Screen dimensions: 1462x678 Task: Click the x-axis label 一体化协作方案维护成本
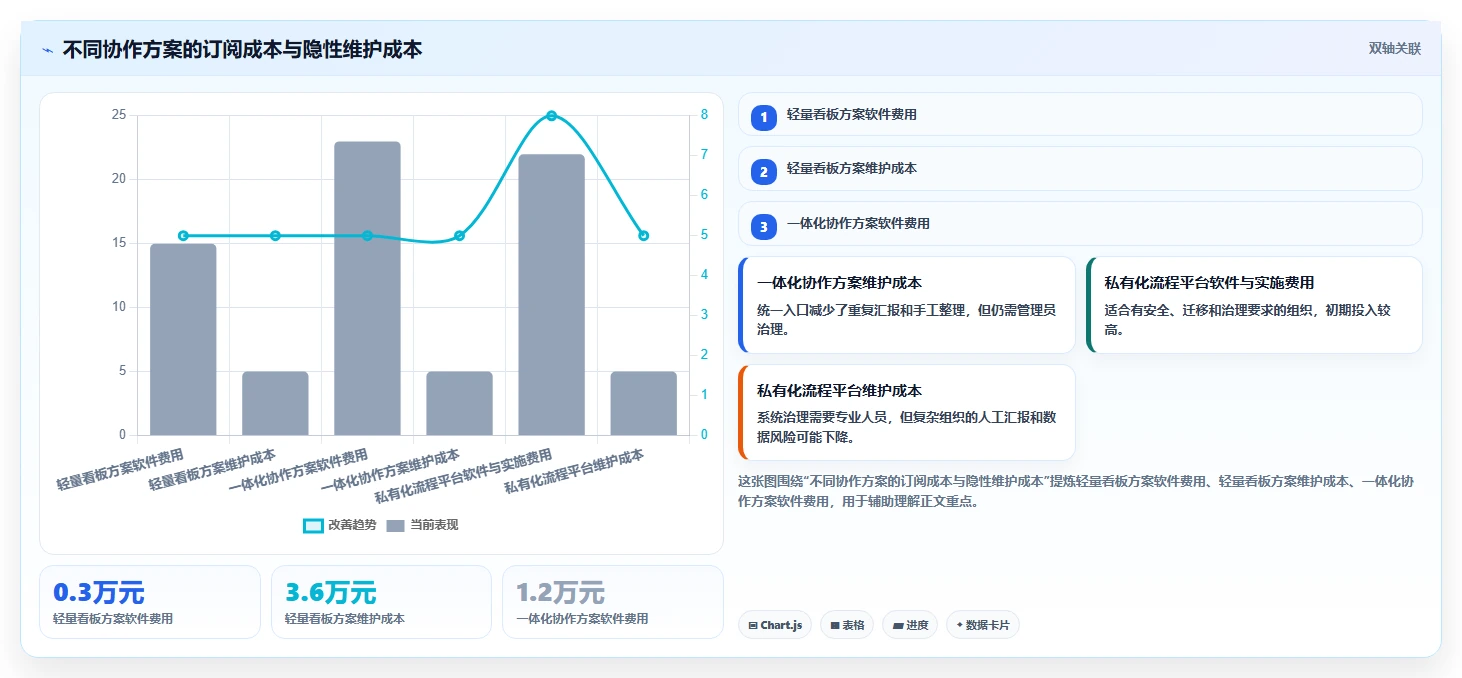pos(390,471)
